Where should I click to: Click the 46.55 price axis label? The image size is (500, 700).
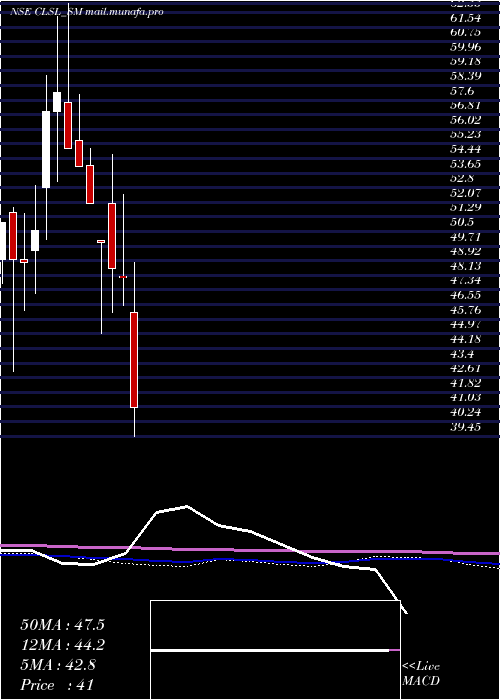point(466,295)
